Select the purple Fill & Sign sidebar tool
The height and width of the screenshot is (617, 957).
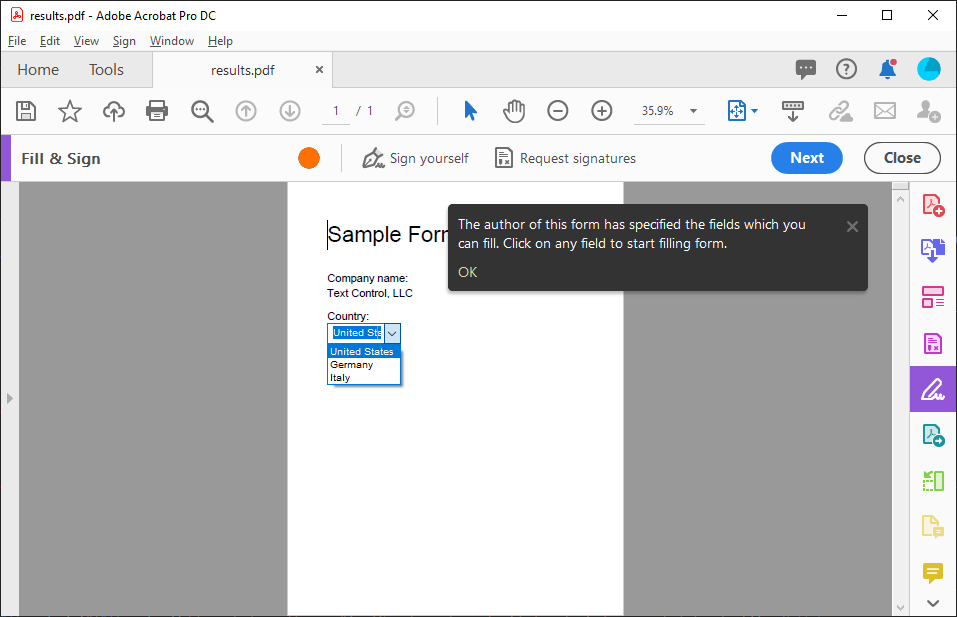click(933, 389)
